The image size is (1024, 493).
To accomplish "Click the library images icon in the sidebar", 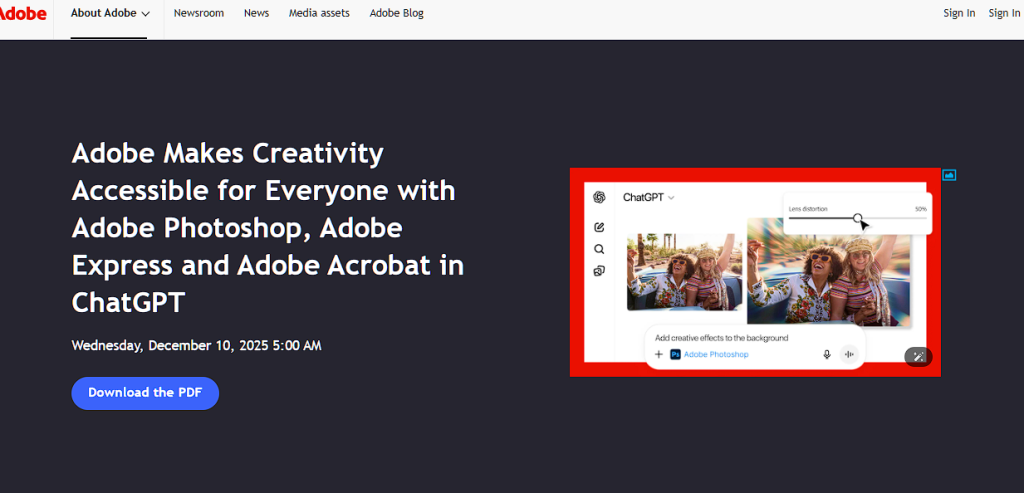I will (x=599, y=271).
